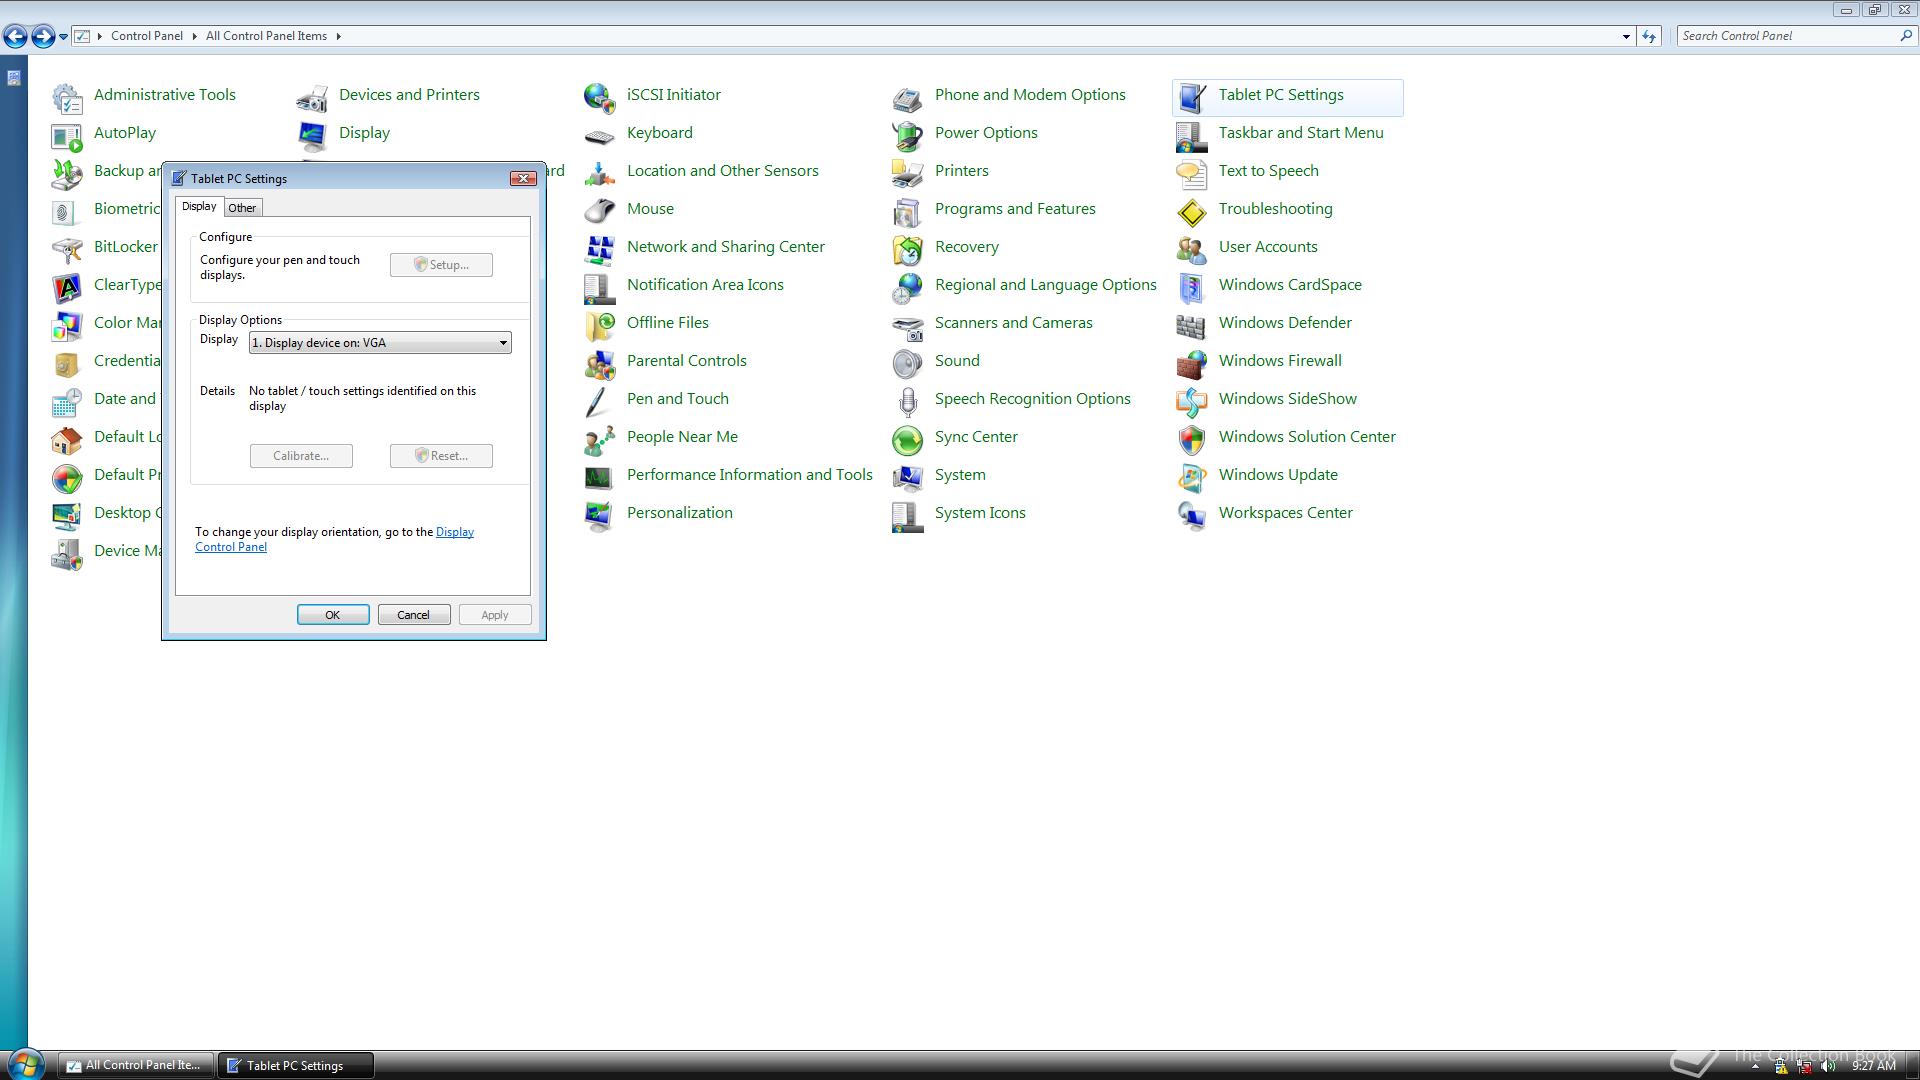
Task: Open the Administrative Tools icon
Action: coord(67,97)
